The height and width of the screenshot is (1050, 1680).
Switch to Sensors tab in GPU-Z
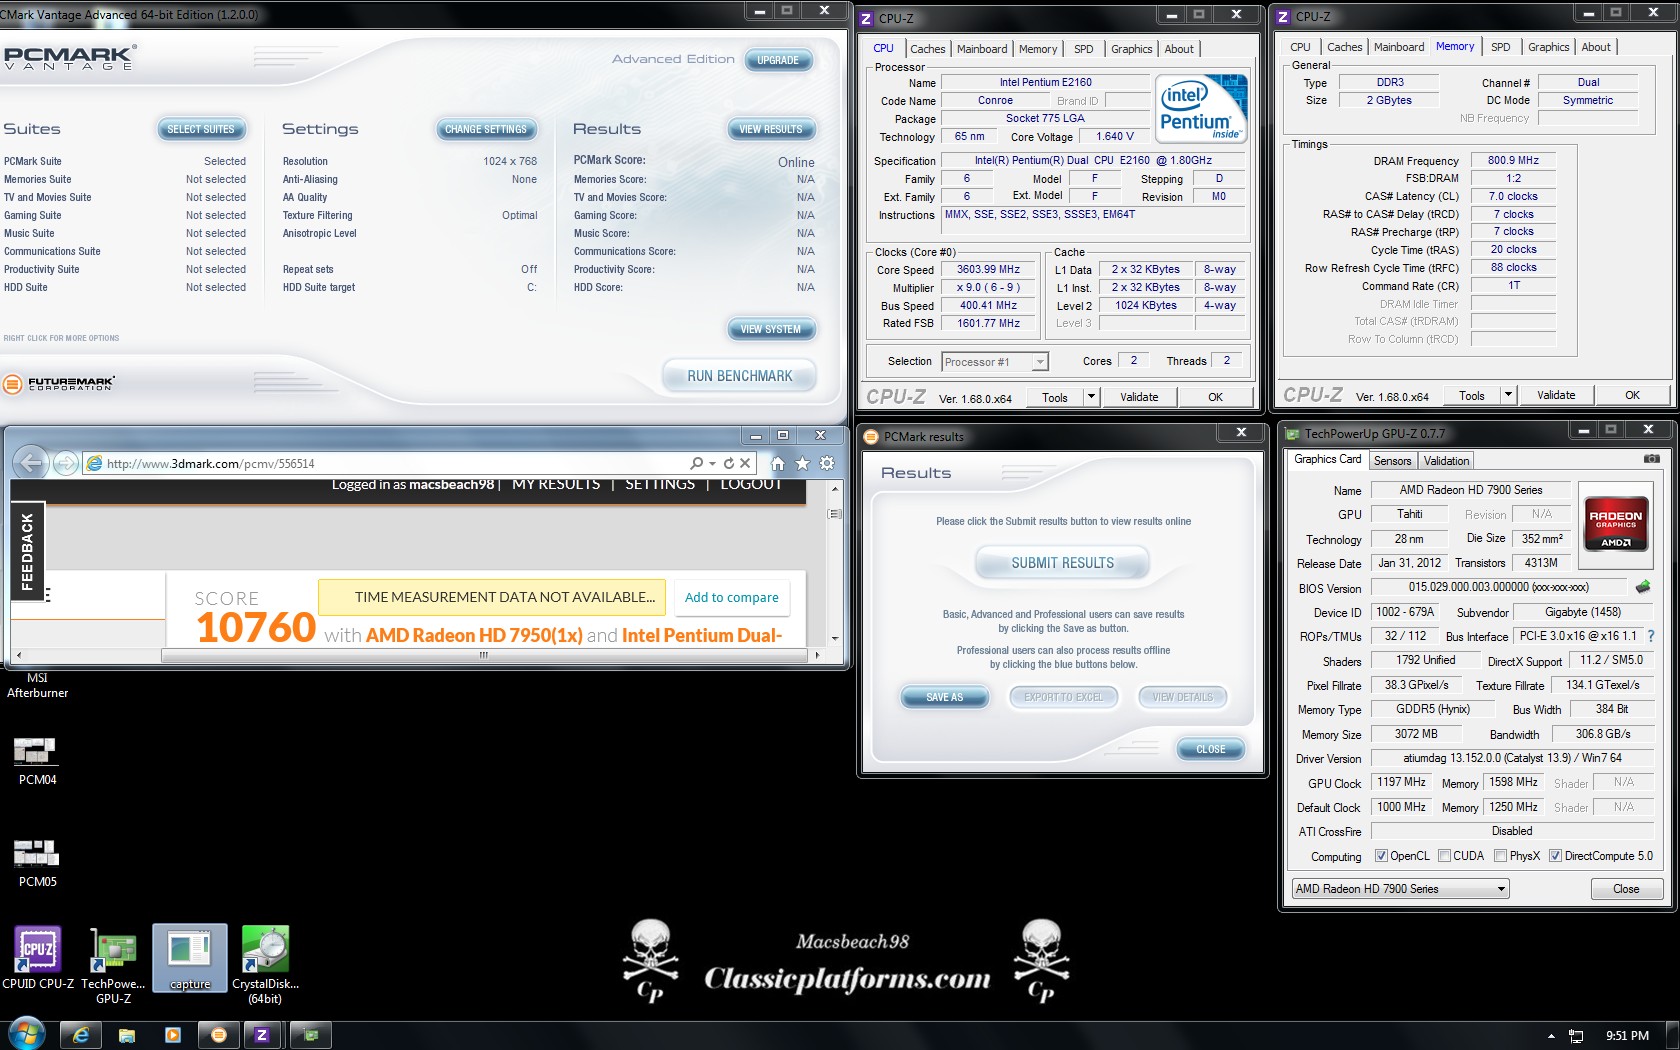1392,461
